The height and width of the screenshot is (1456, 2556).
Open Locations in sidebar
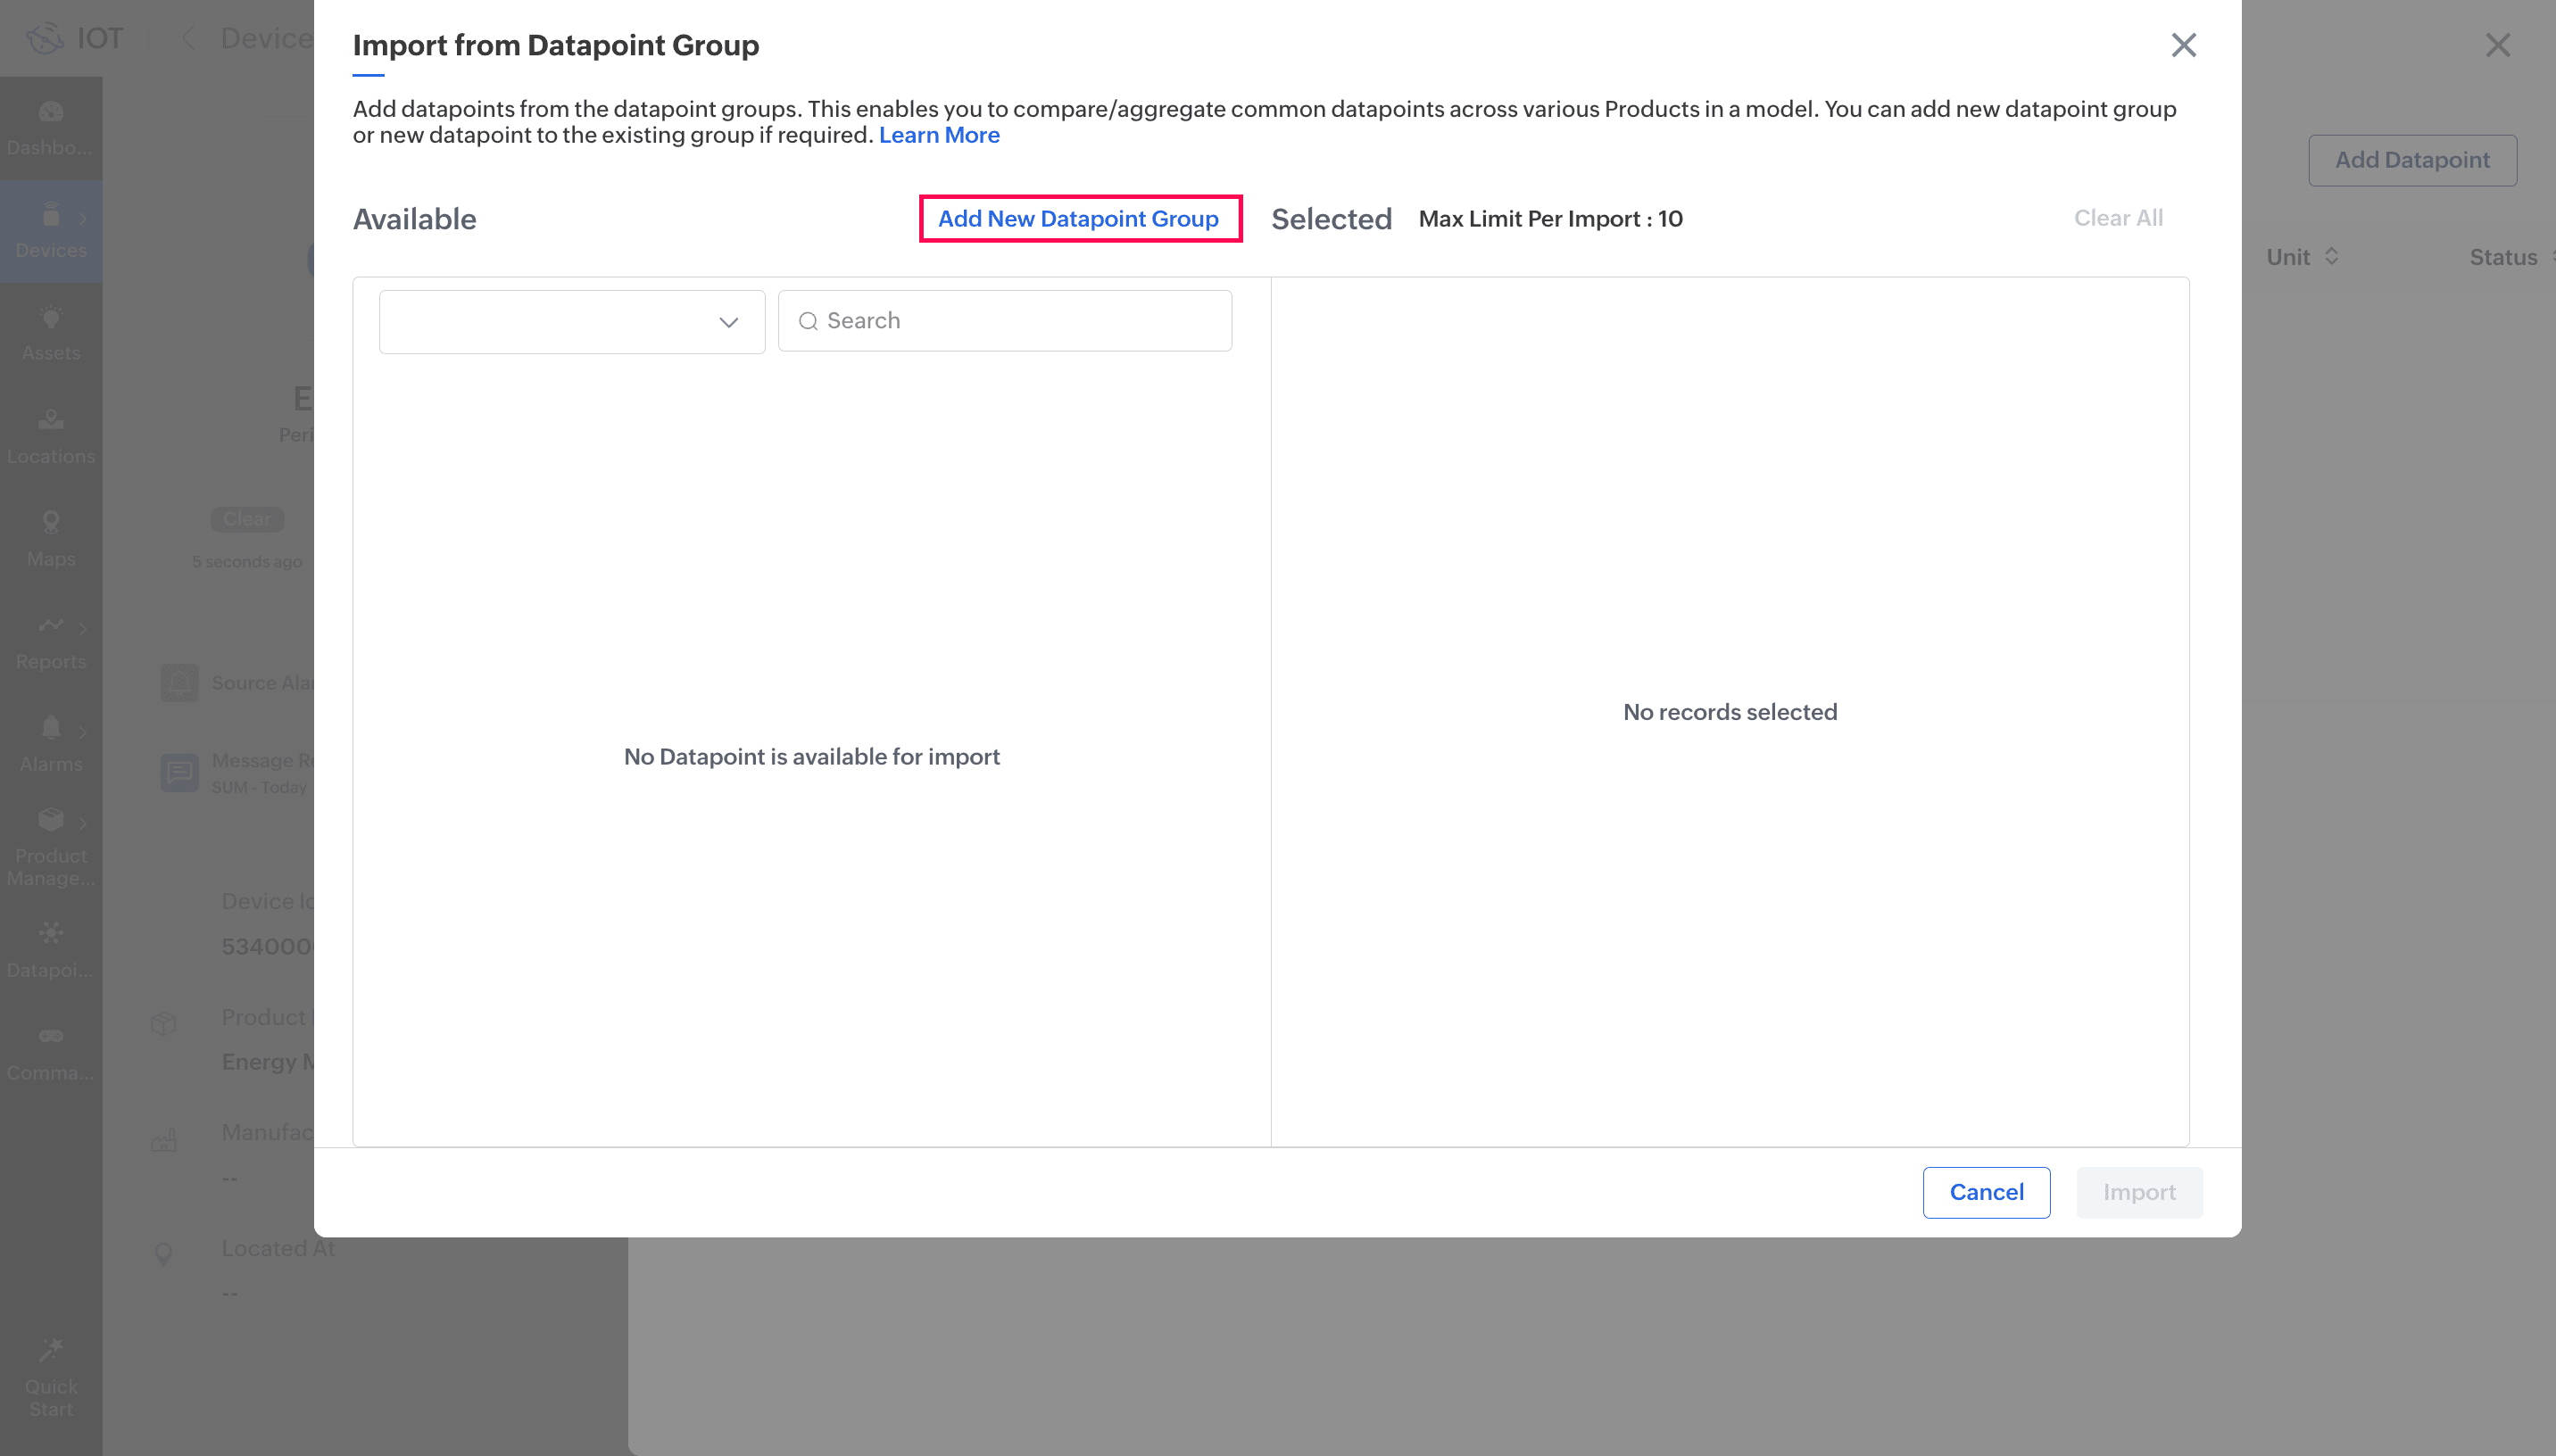click(50, 422)
